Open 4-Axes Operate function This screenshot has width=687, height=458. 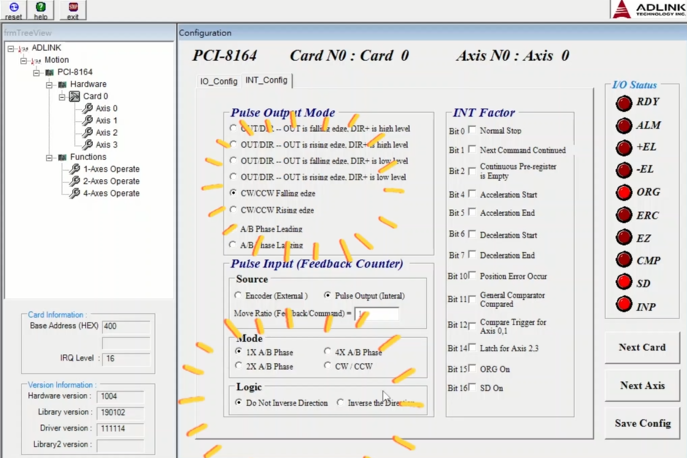pos(110,193)
